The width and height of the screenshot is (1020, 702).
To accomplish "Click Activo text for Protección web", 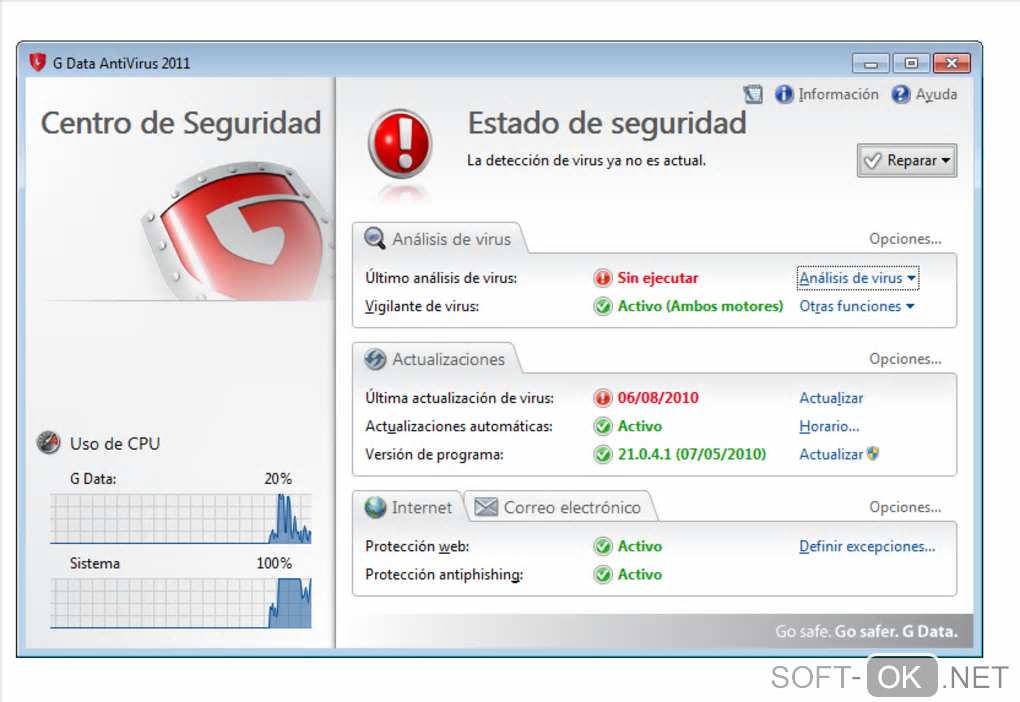I will pos(639,546).
